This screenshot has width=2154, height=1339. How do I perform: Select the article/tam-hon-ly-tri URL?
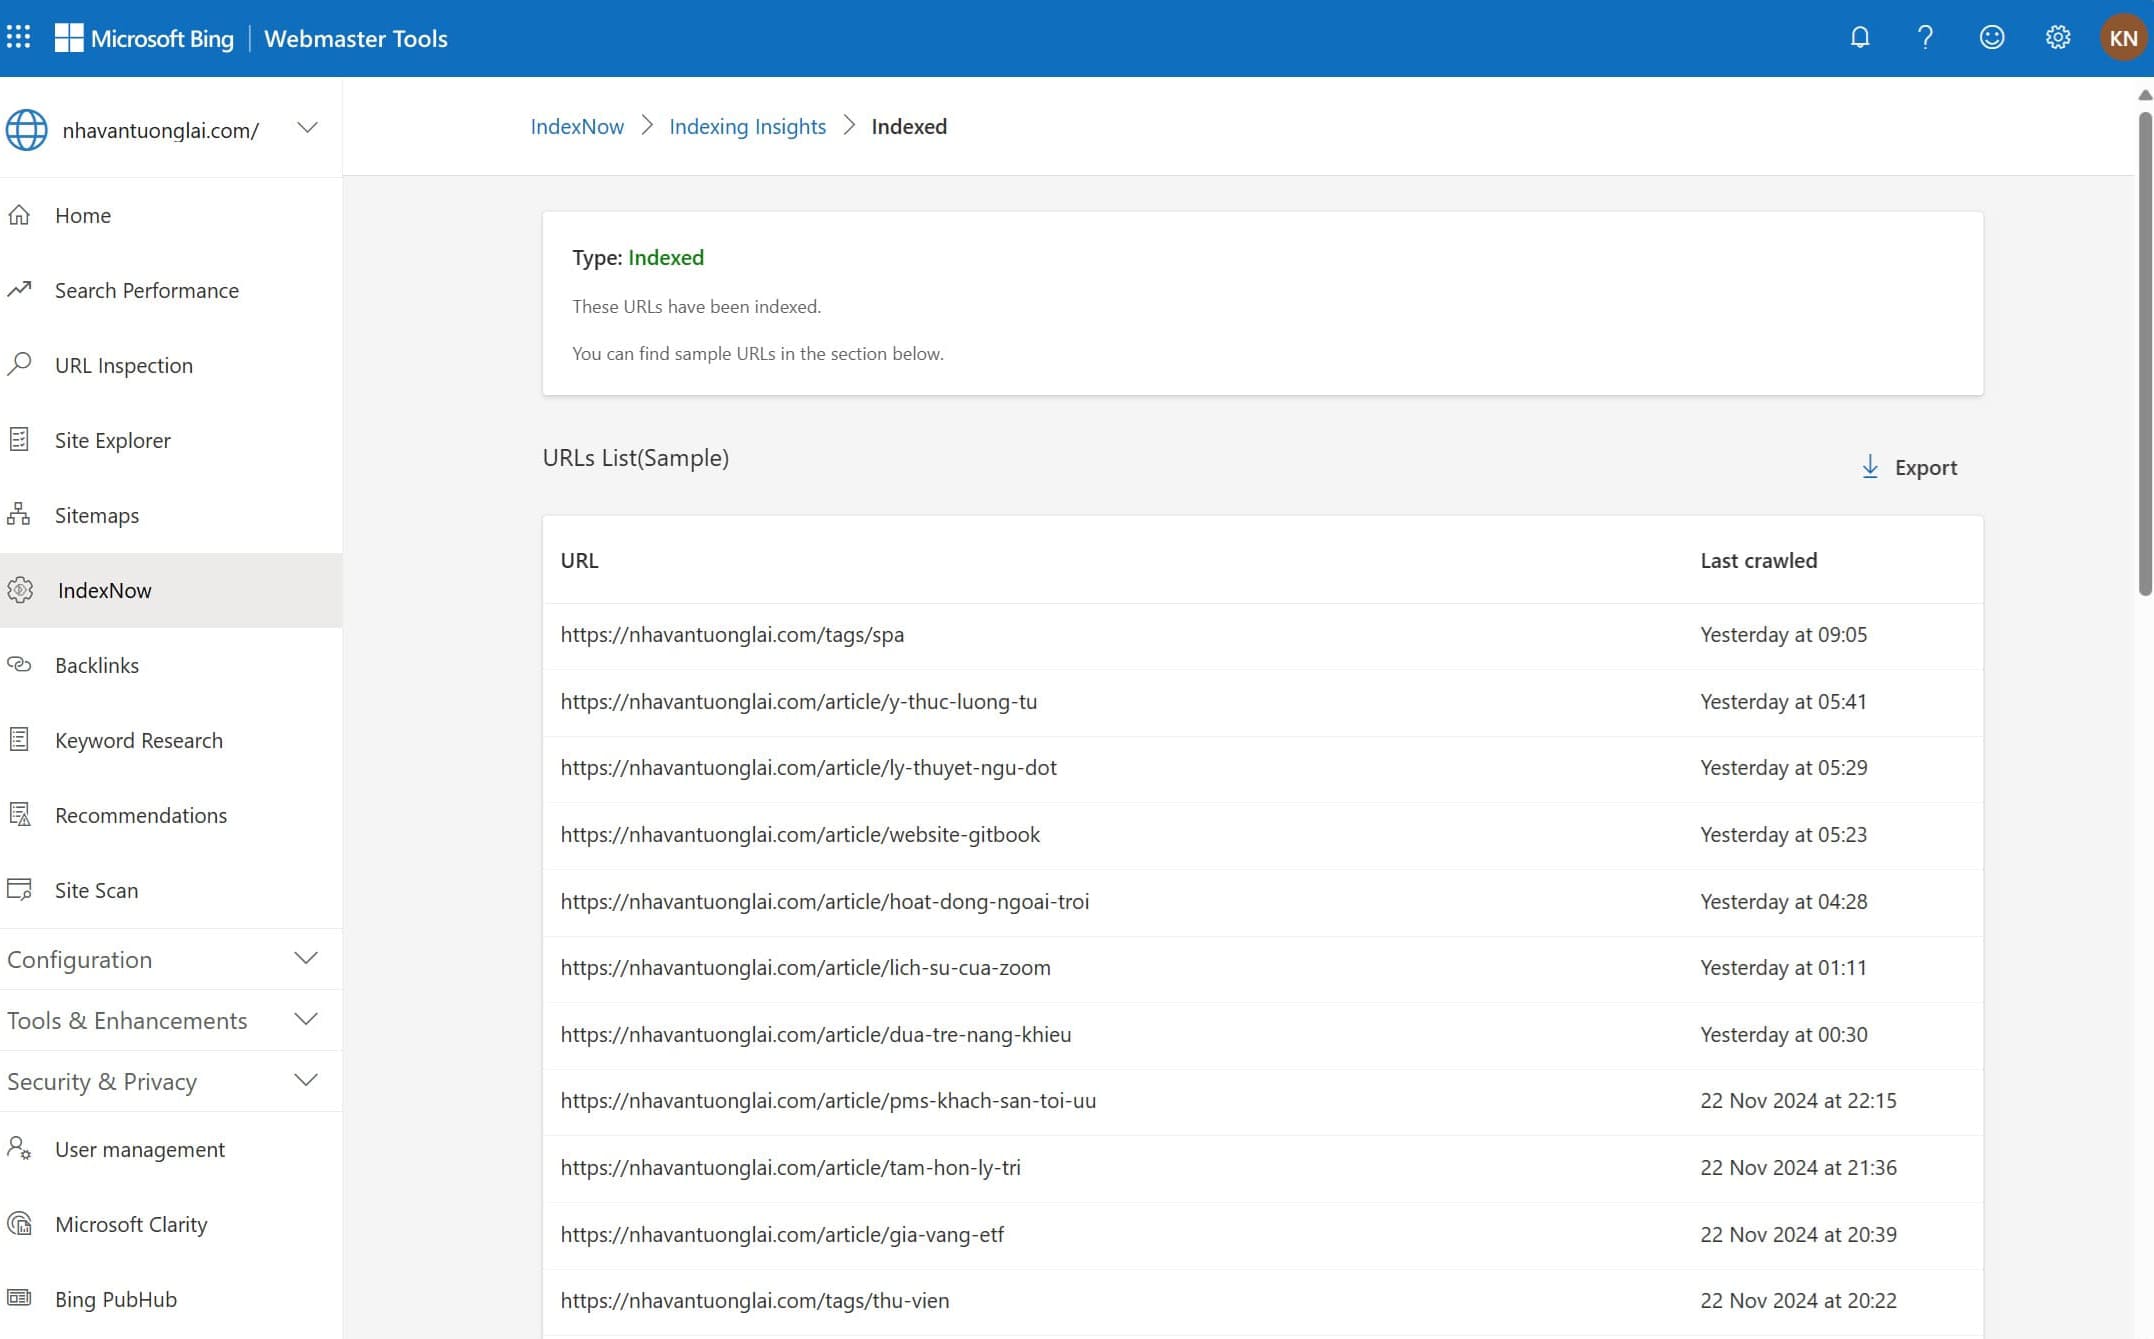tap(790, 1167)
